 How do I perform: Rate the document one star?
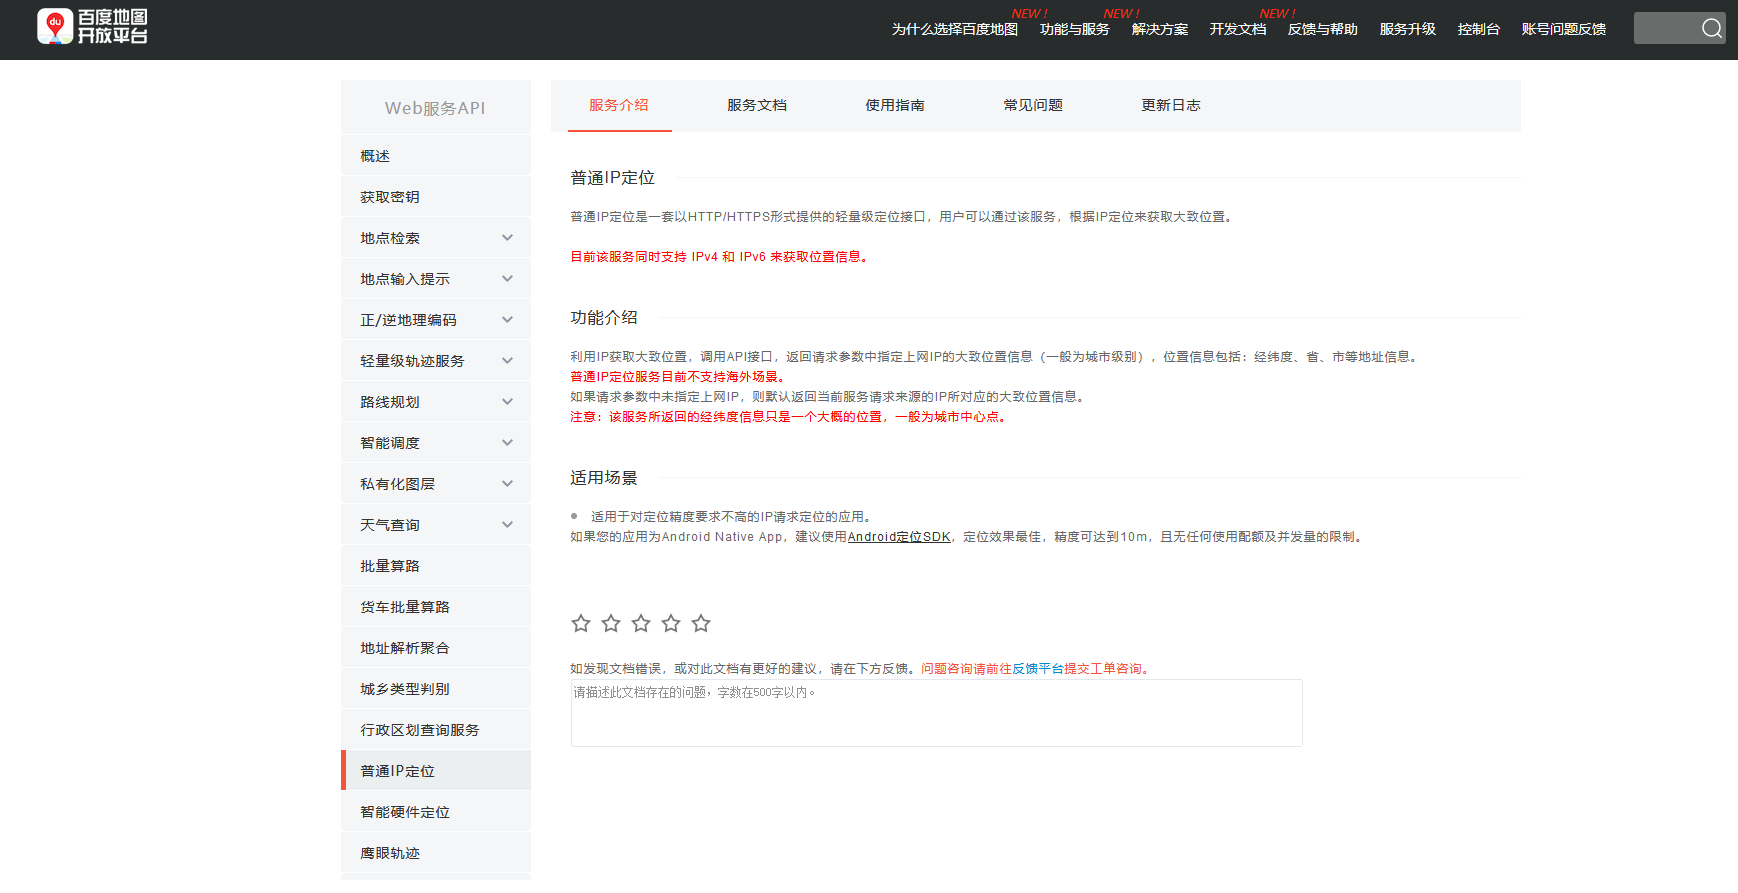pyautogui.click(x=581, y=623)
